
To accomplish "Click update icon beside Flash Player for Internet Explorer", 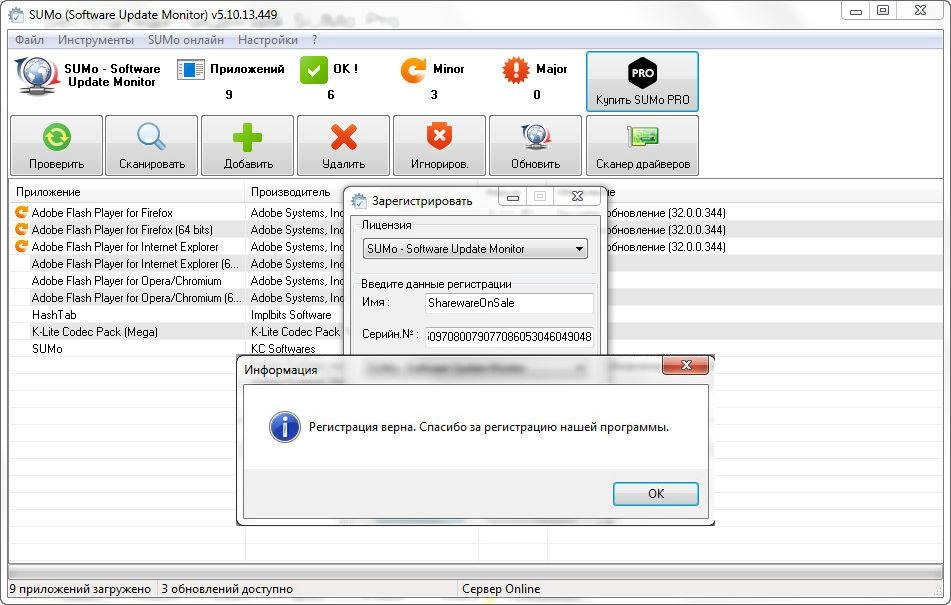I will [21, 246].
